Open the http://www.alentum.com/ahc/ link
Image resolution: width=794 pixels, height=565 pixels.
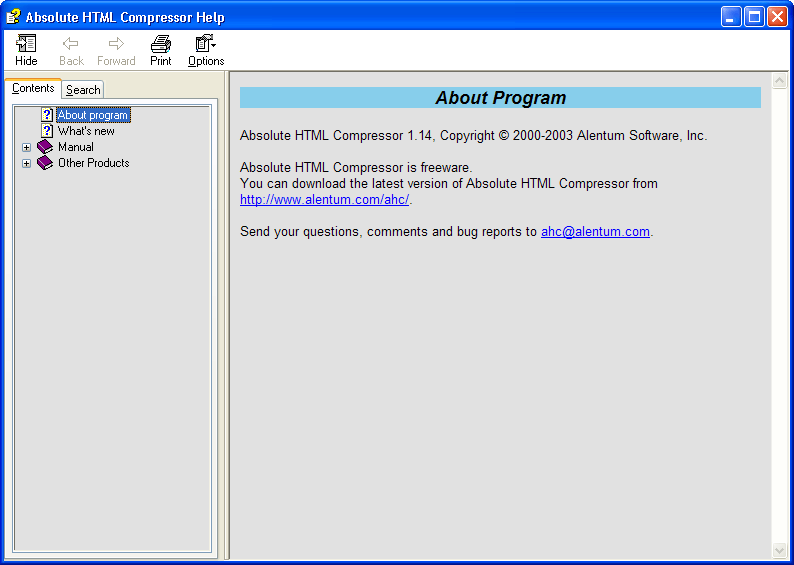click(x=325, y=199)
